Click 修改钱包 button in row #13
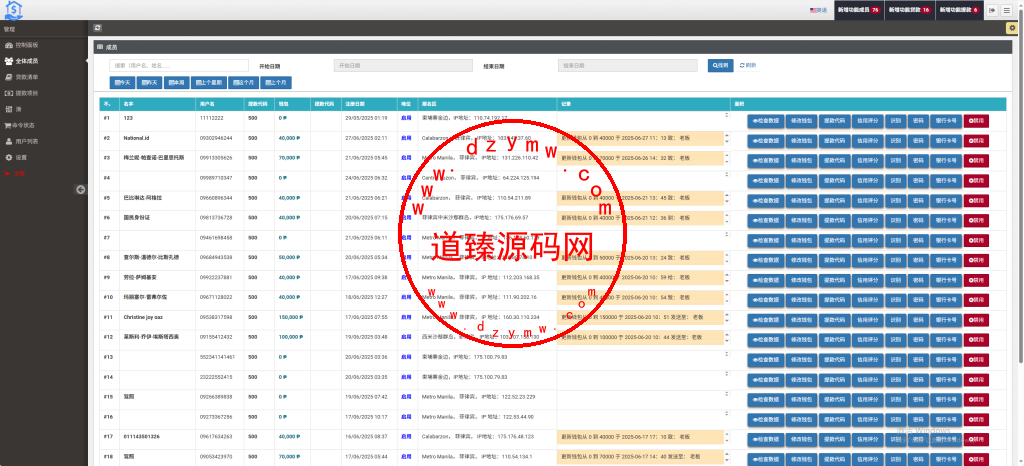1024x466 pixels. tap(799, 360)
